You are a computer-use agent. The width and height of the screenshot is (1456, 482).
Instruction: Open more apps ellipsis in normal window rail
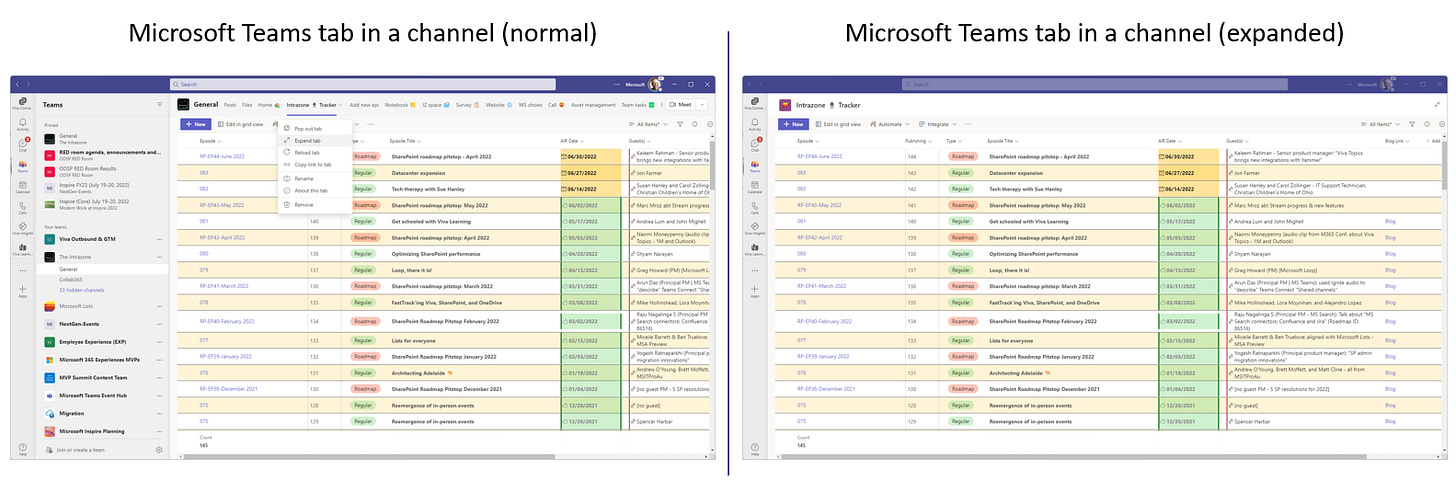(22, 272)
